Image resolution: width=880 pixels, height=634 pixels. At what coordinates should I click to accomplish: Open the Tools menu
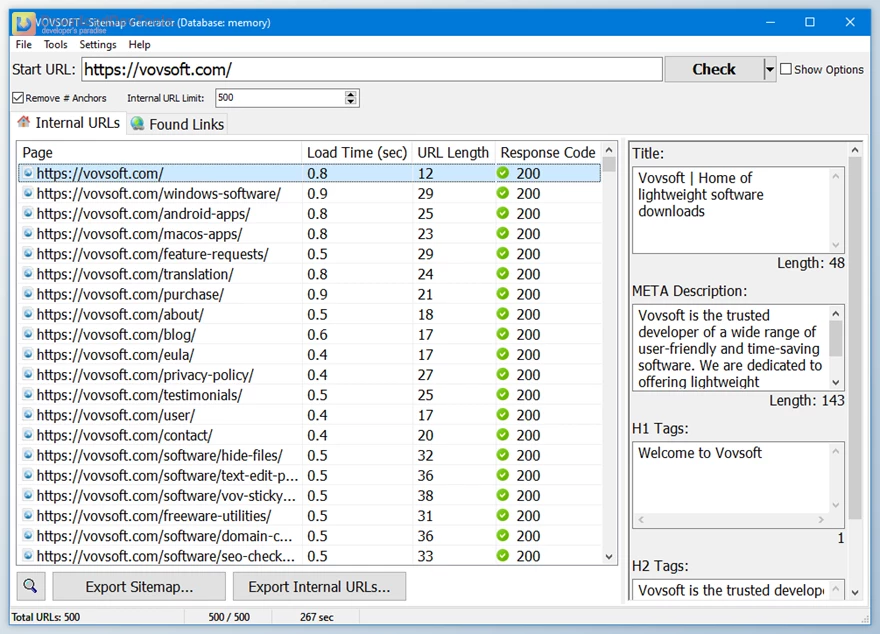coord(56,44)
